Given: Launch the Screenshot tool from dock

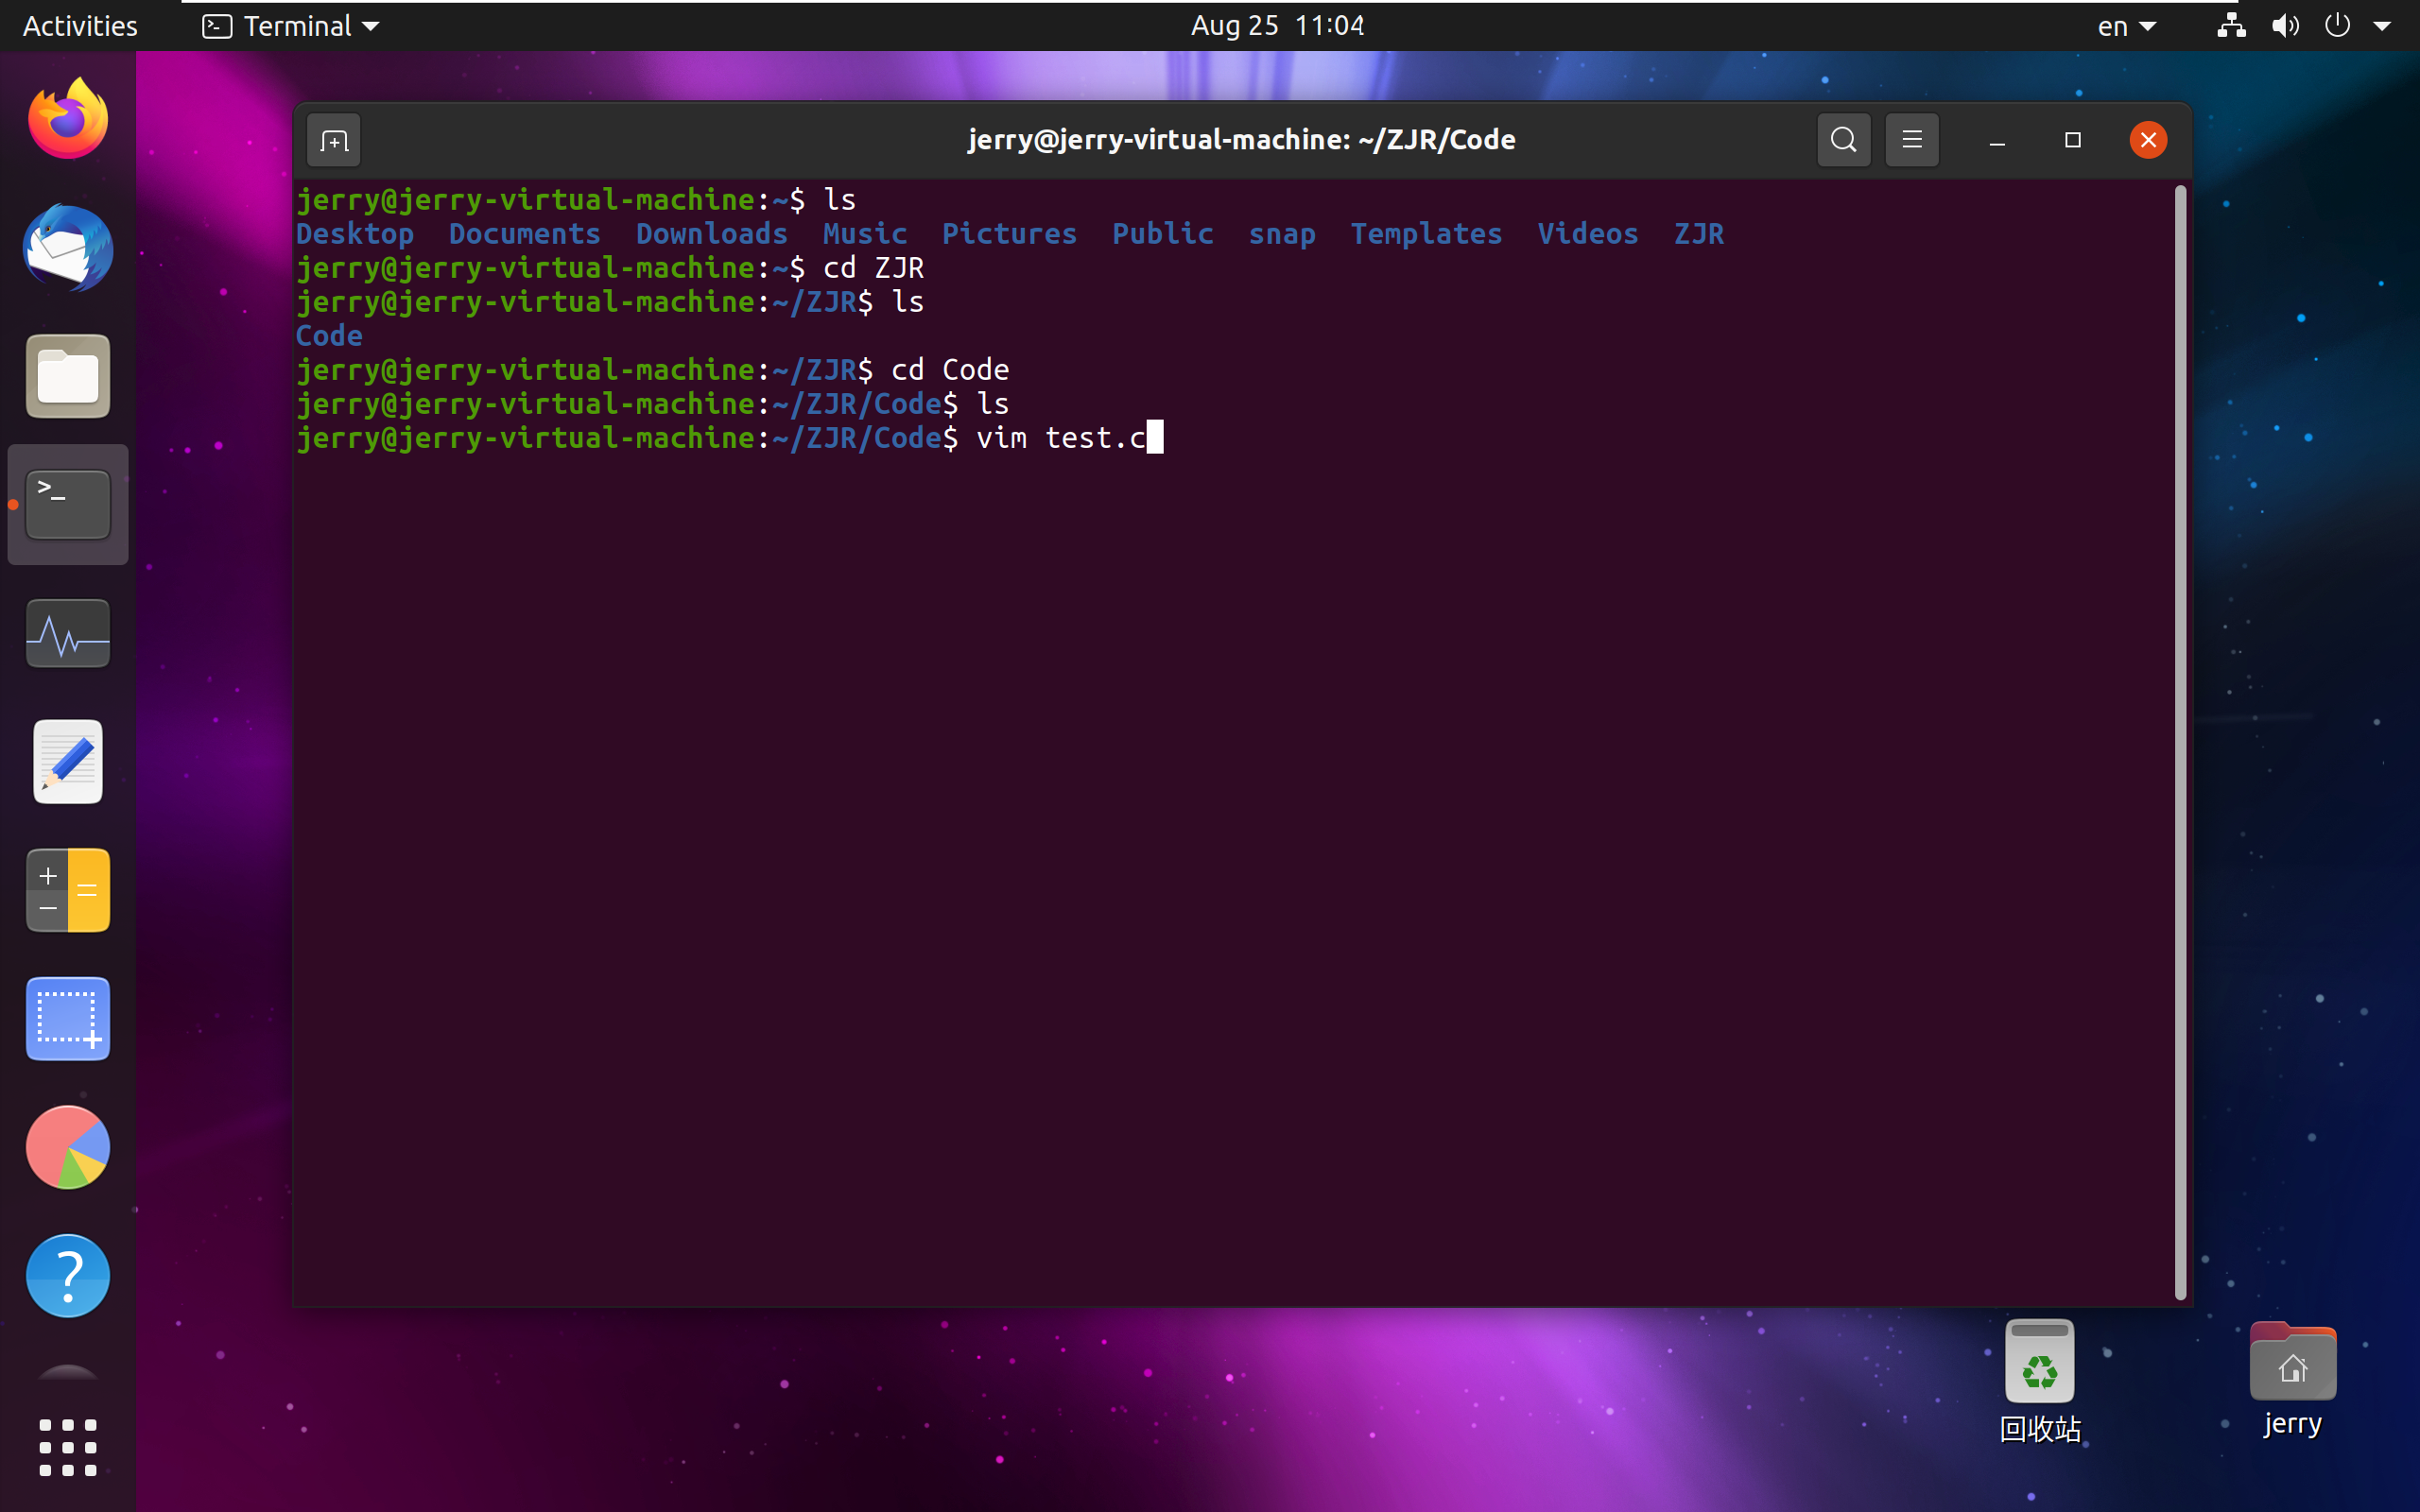Looking at the screenshot, I should [x=68, y=1019].
